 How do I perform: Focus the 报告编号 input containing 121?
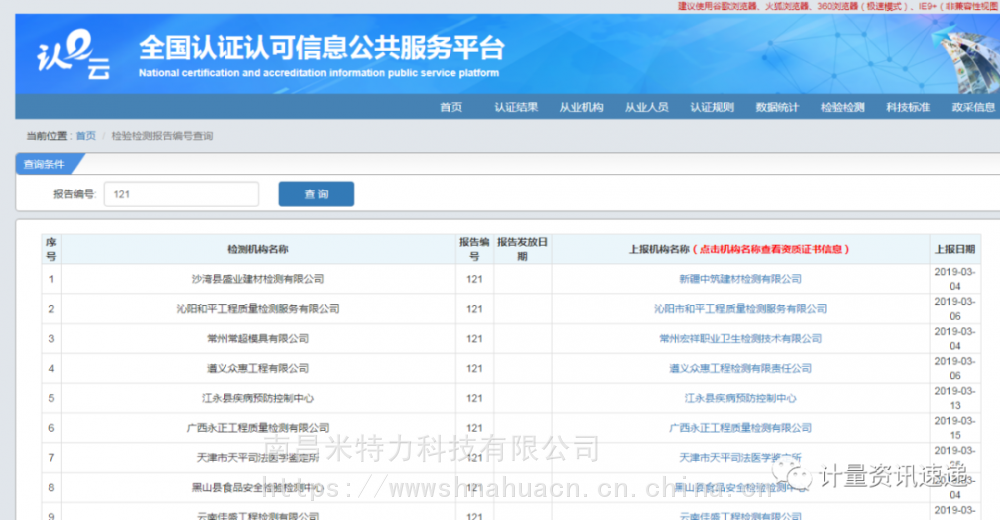tap(181, 194)
